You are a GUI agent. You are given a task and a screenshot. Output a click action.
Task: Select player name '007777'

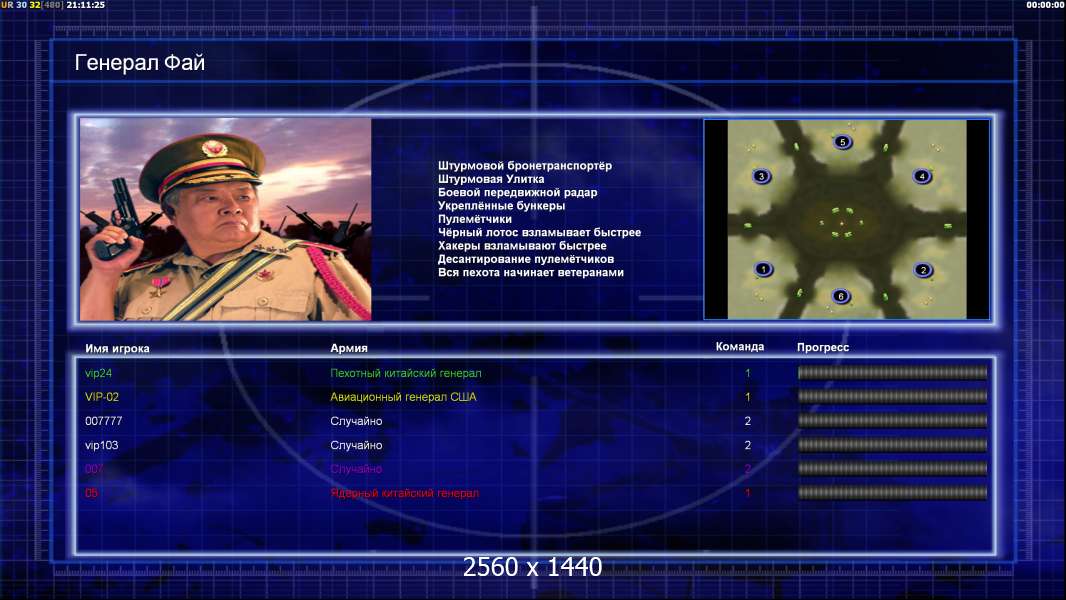pyautogui.click(x=103, y=421)
